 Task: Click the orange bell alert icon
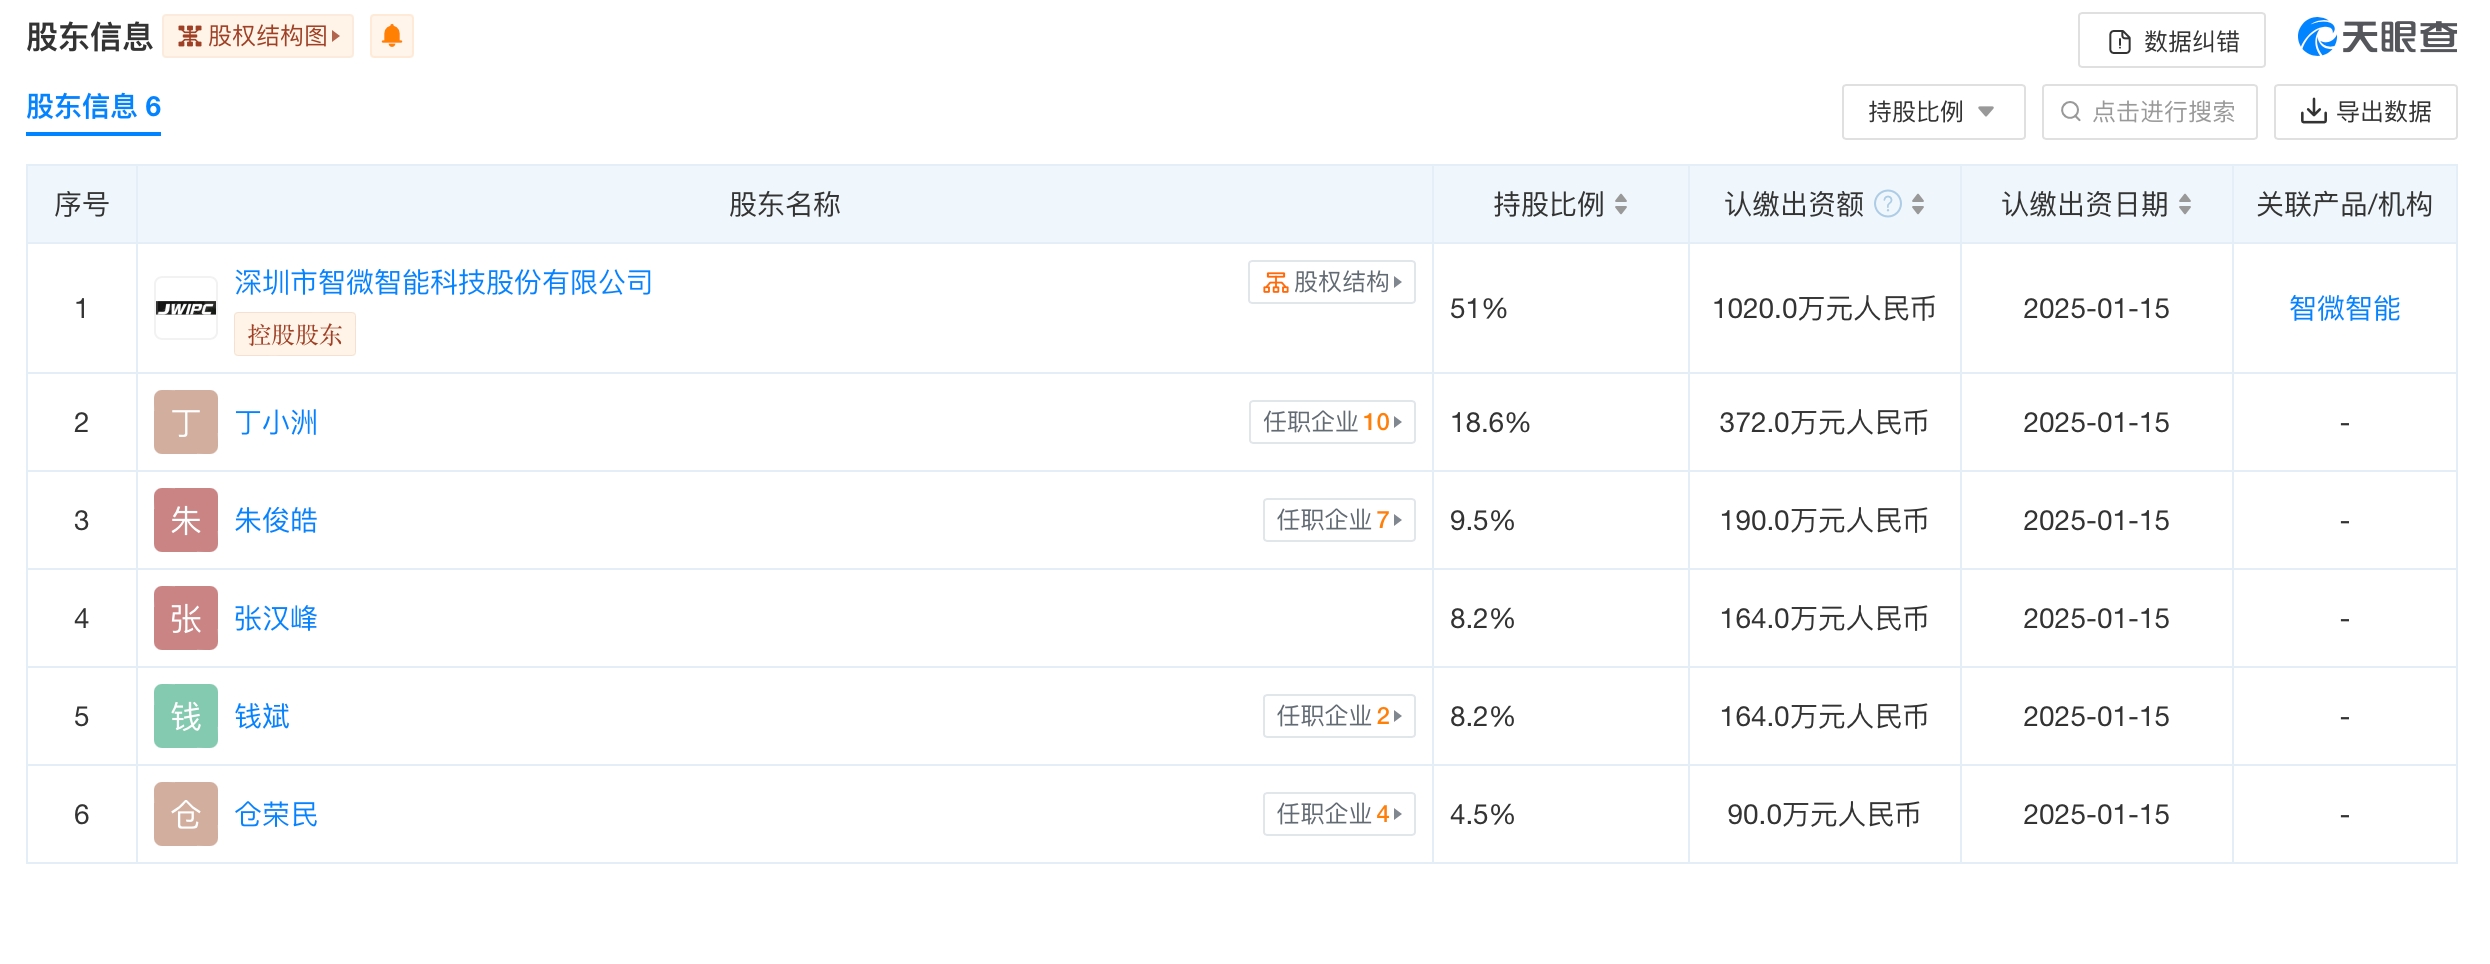(x=391, y=37)
